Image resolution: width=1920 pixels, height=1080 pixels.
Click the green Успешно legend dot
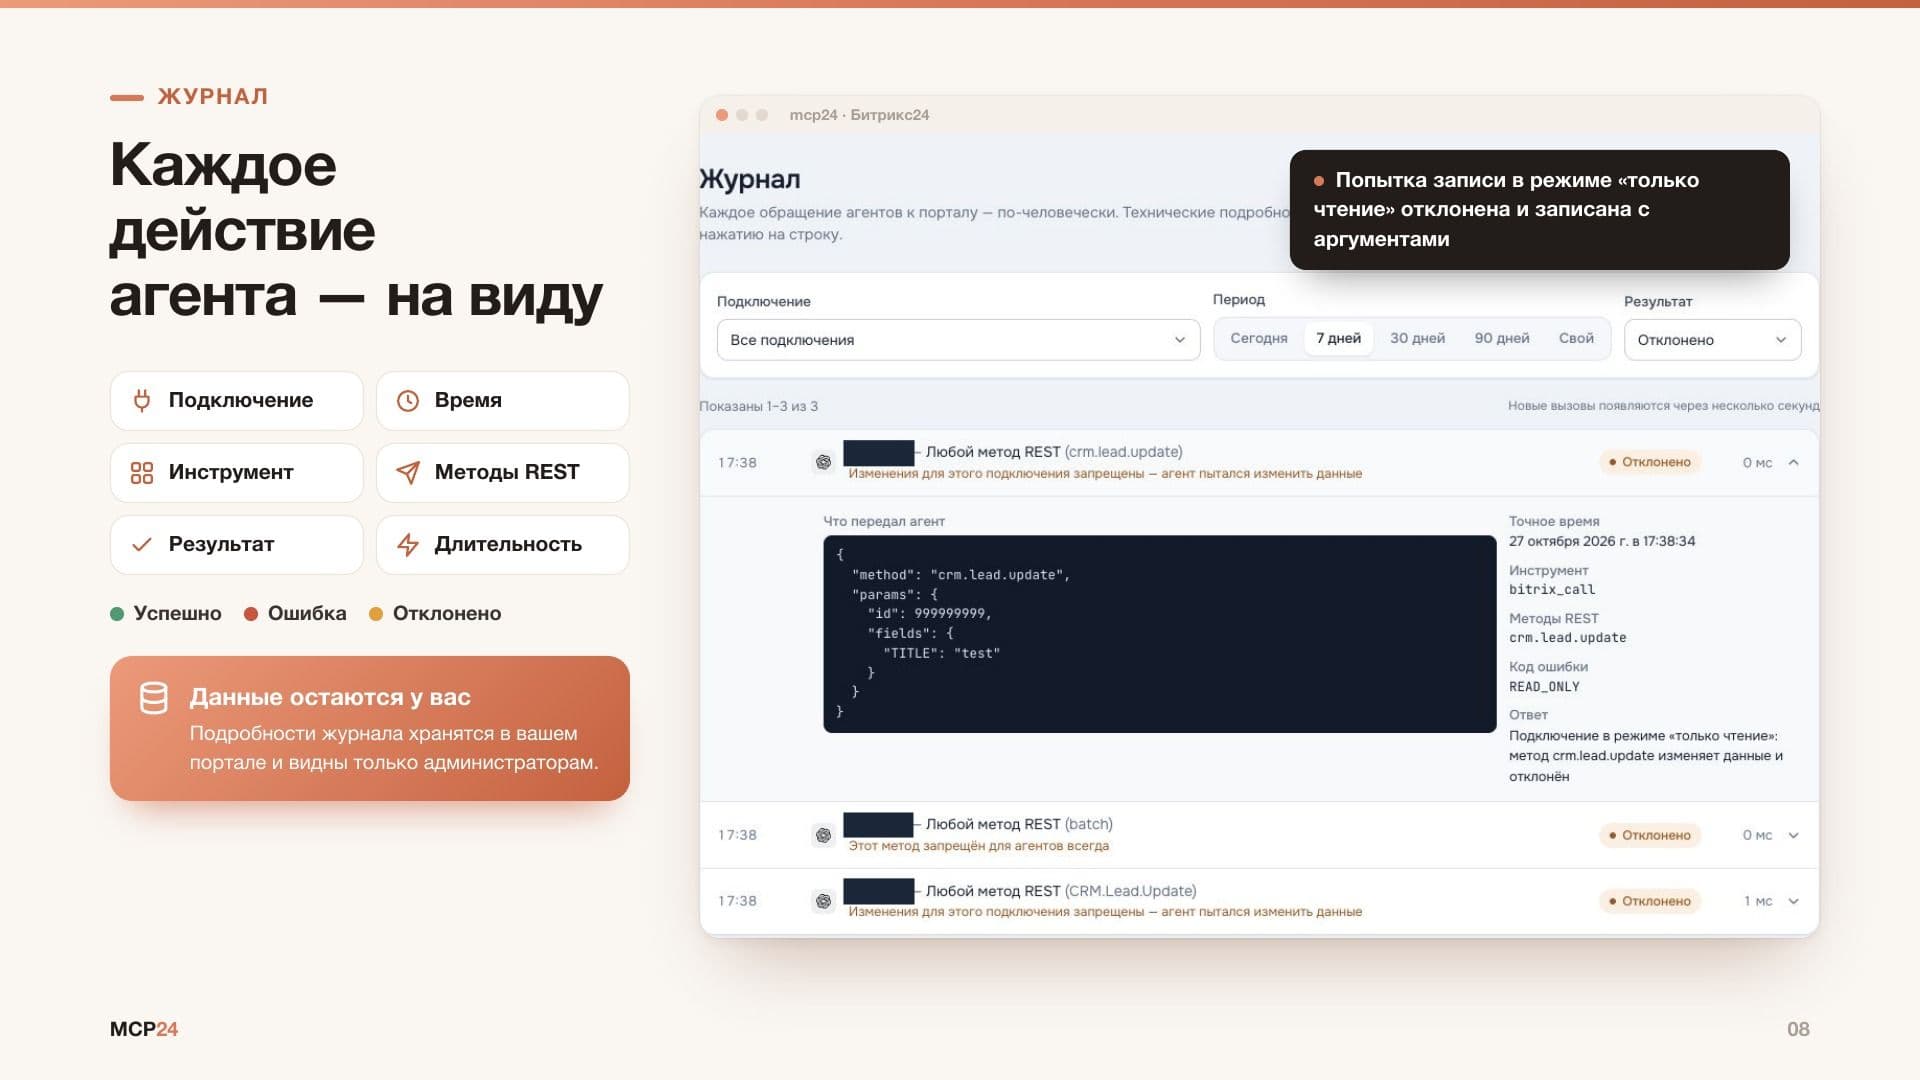tap(117, 614)
